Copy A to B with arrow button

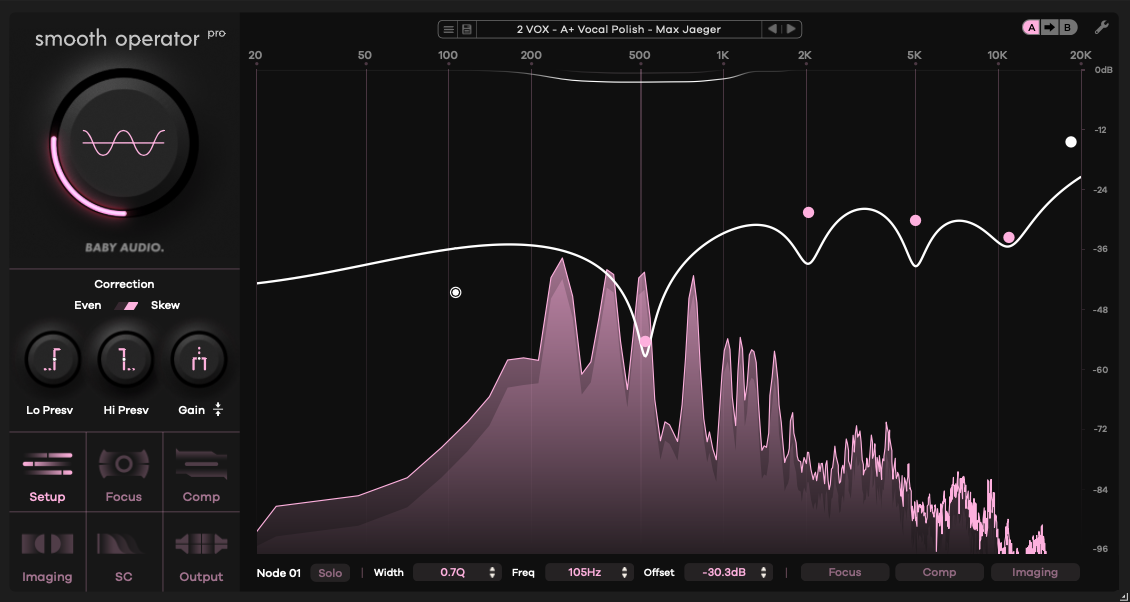coord(1049,27)
